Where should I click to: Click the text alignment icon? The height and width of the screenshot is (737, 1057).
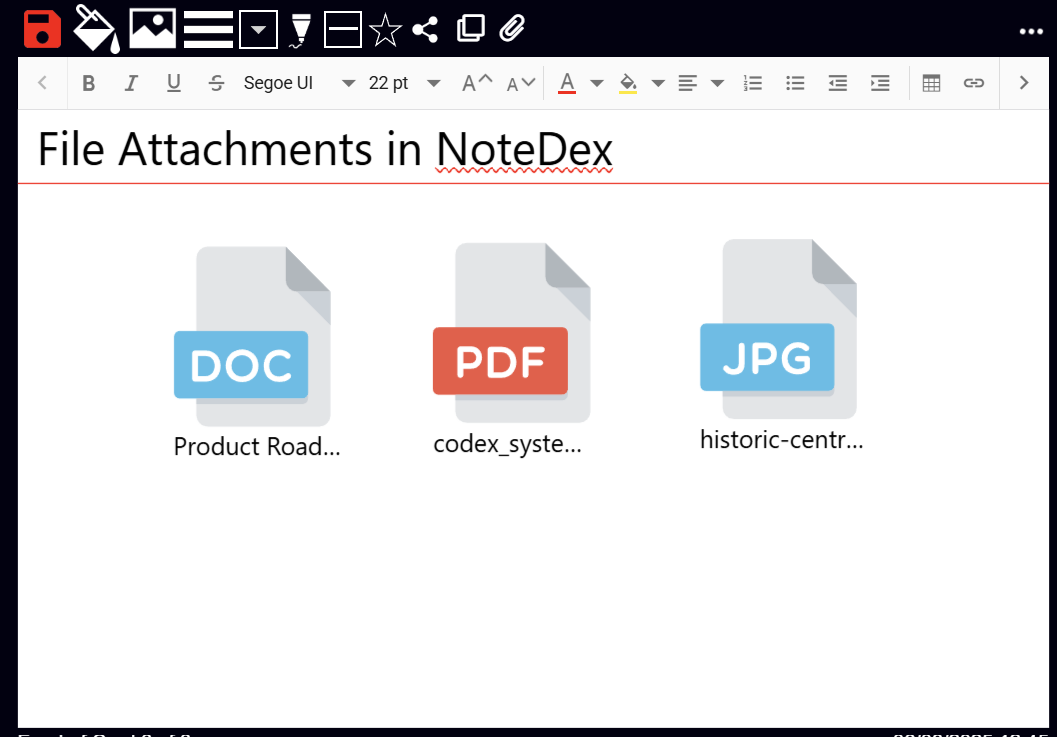click(x=687, y=83)
